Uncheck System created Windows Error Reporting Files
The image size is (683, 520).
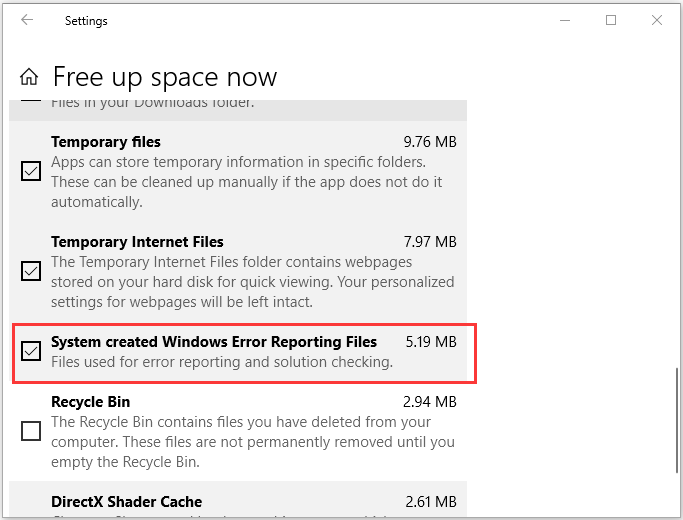click(31, 351)
